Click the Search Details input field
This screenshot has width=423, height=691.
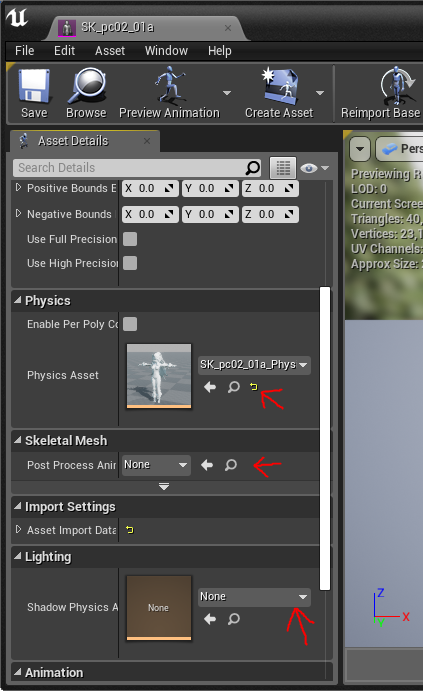pyautogui.click(x=130, y=168)
